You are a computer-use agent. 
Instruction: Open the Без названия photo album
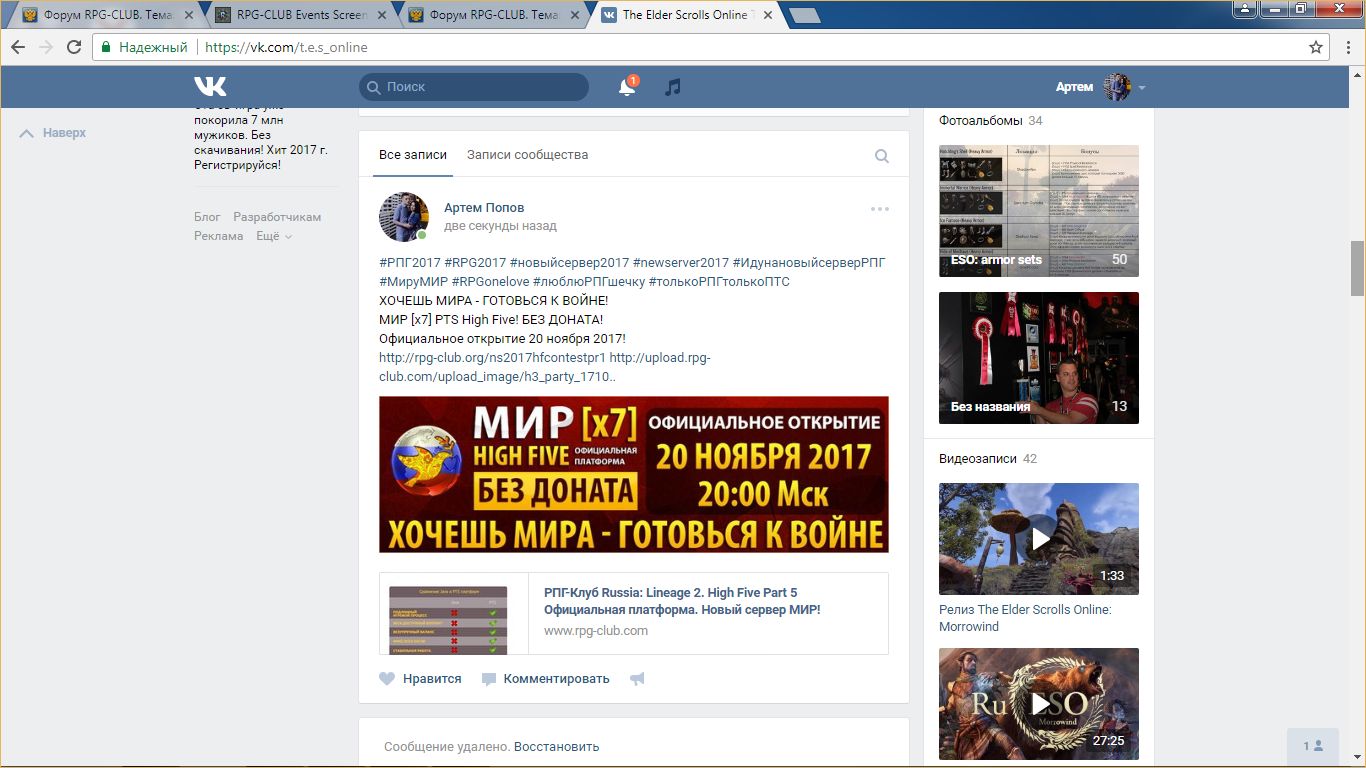[x=1039, y=358]
